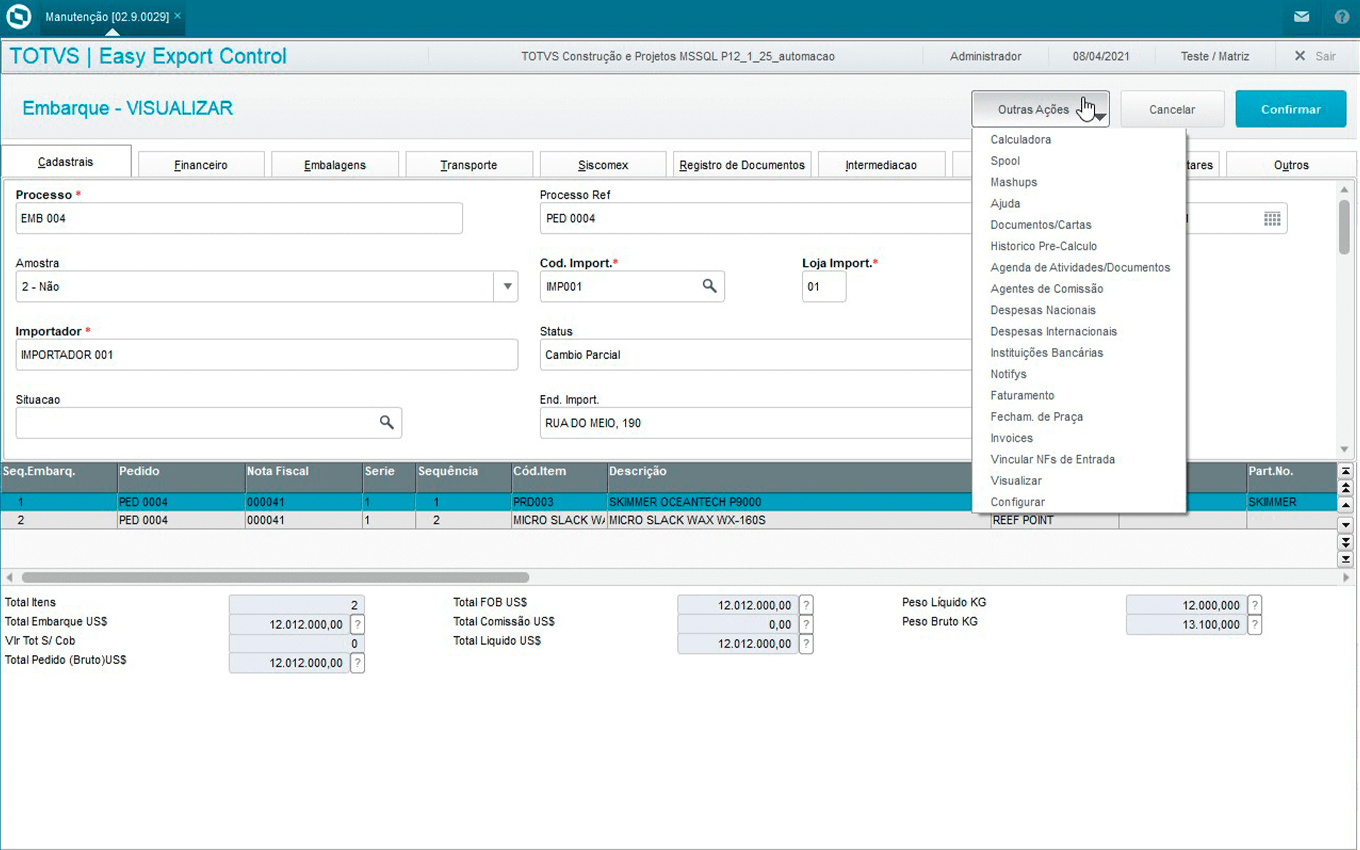Open the calendar grid icon
The width and height of the screenshot is (1360, 850).
(1272, 218)
